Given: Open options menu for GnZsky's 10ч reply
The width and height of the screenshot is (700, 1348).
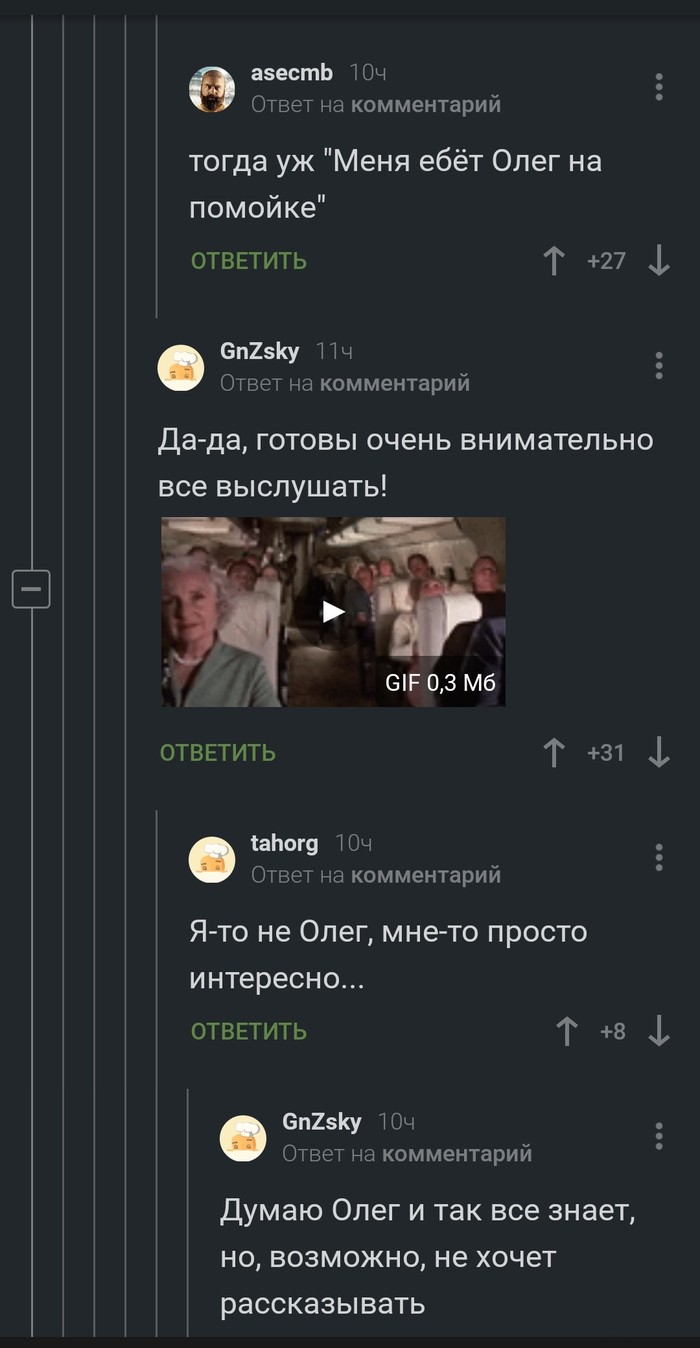Looking at the screenshot, I should pyautogui.click(x=659, y=1135).
